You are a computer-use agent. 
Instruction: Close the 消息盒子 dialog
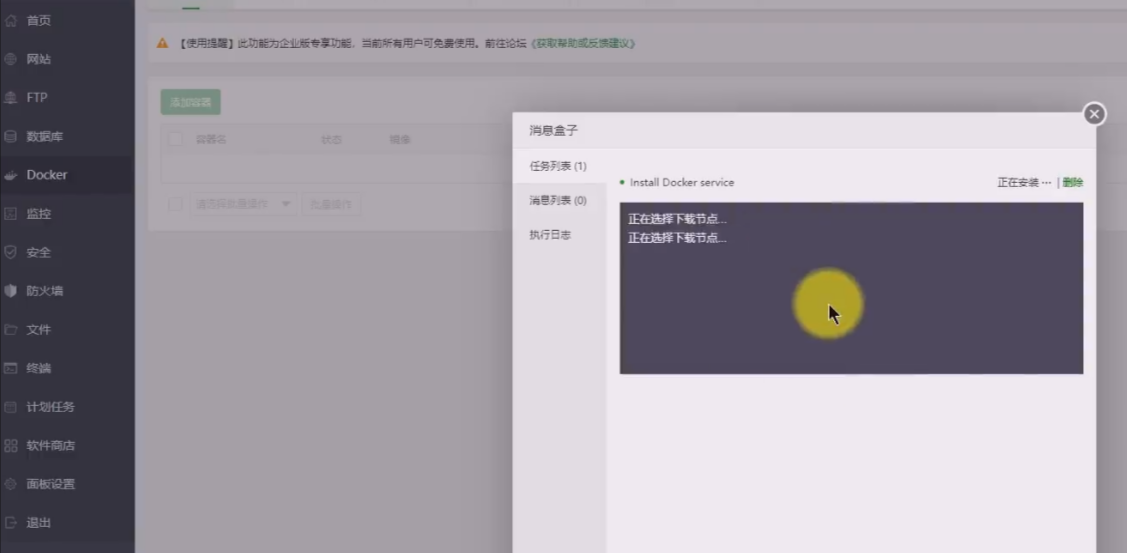point(1094,114)
